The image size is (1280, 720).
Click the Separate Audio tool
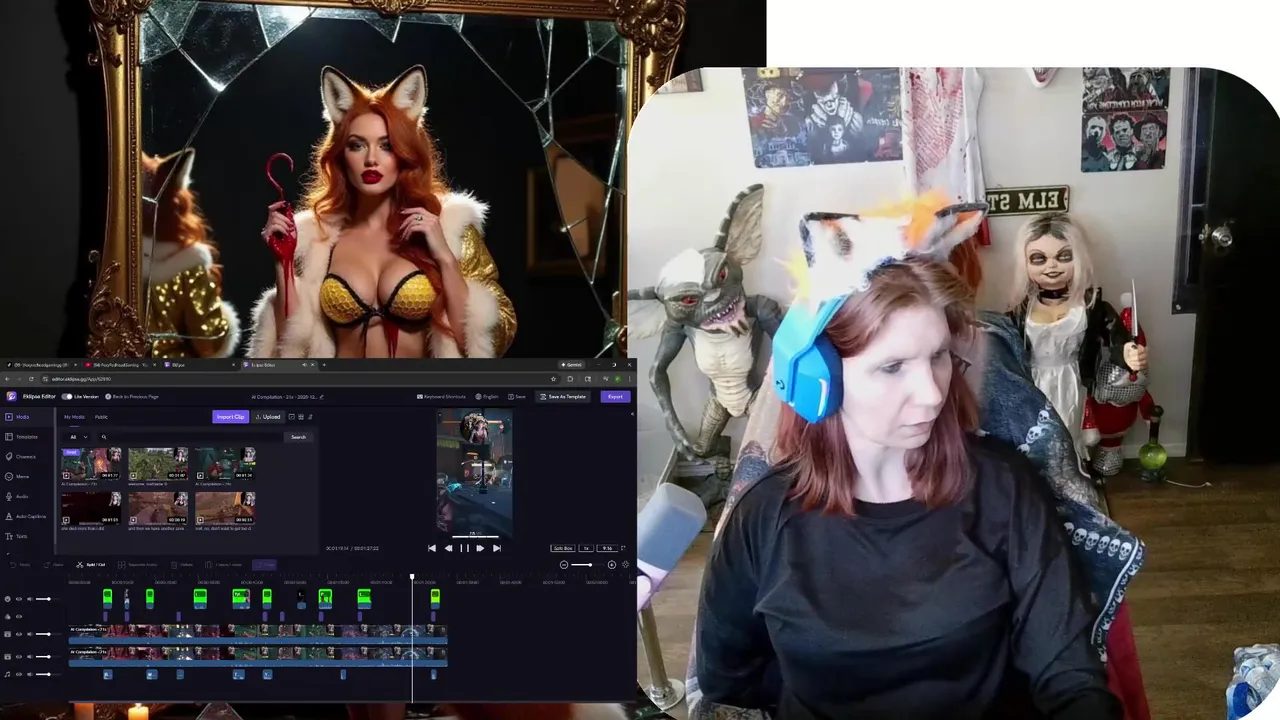coord(137,565)
